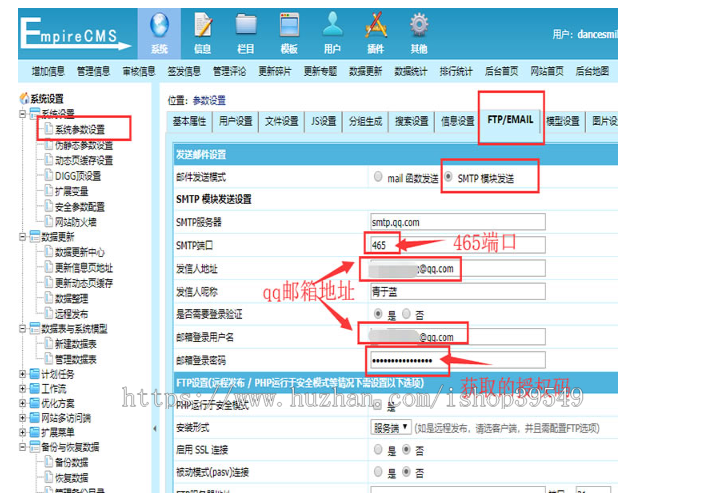Click folder icon beside 计划任务
This screenshot has width=706, height=497.
tap(35, 374)
